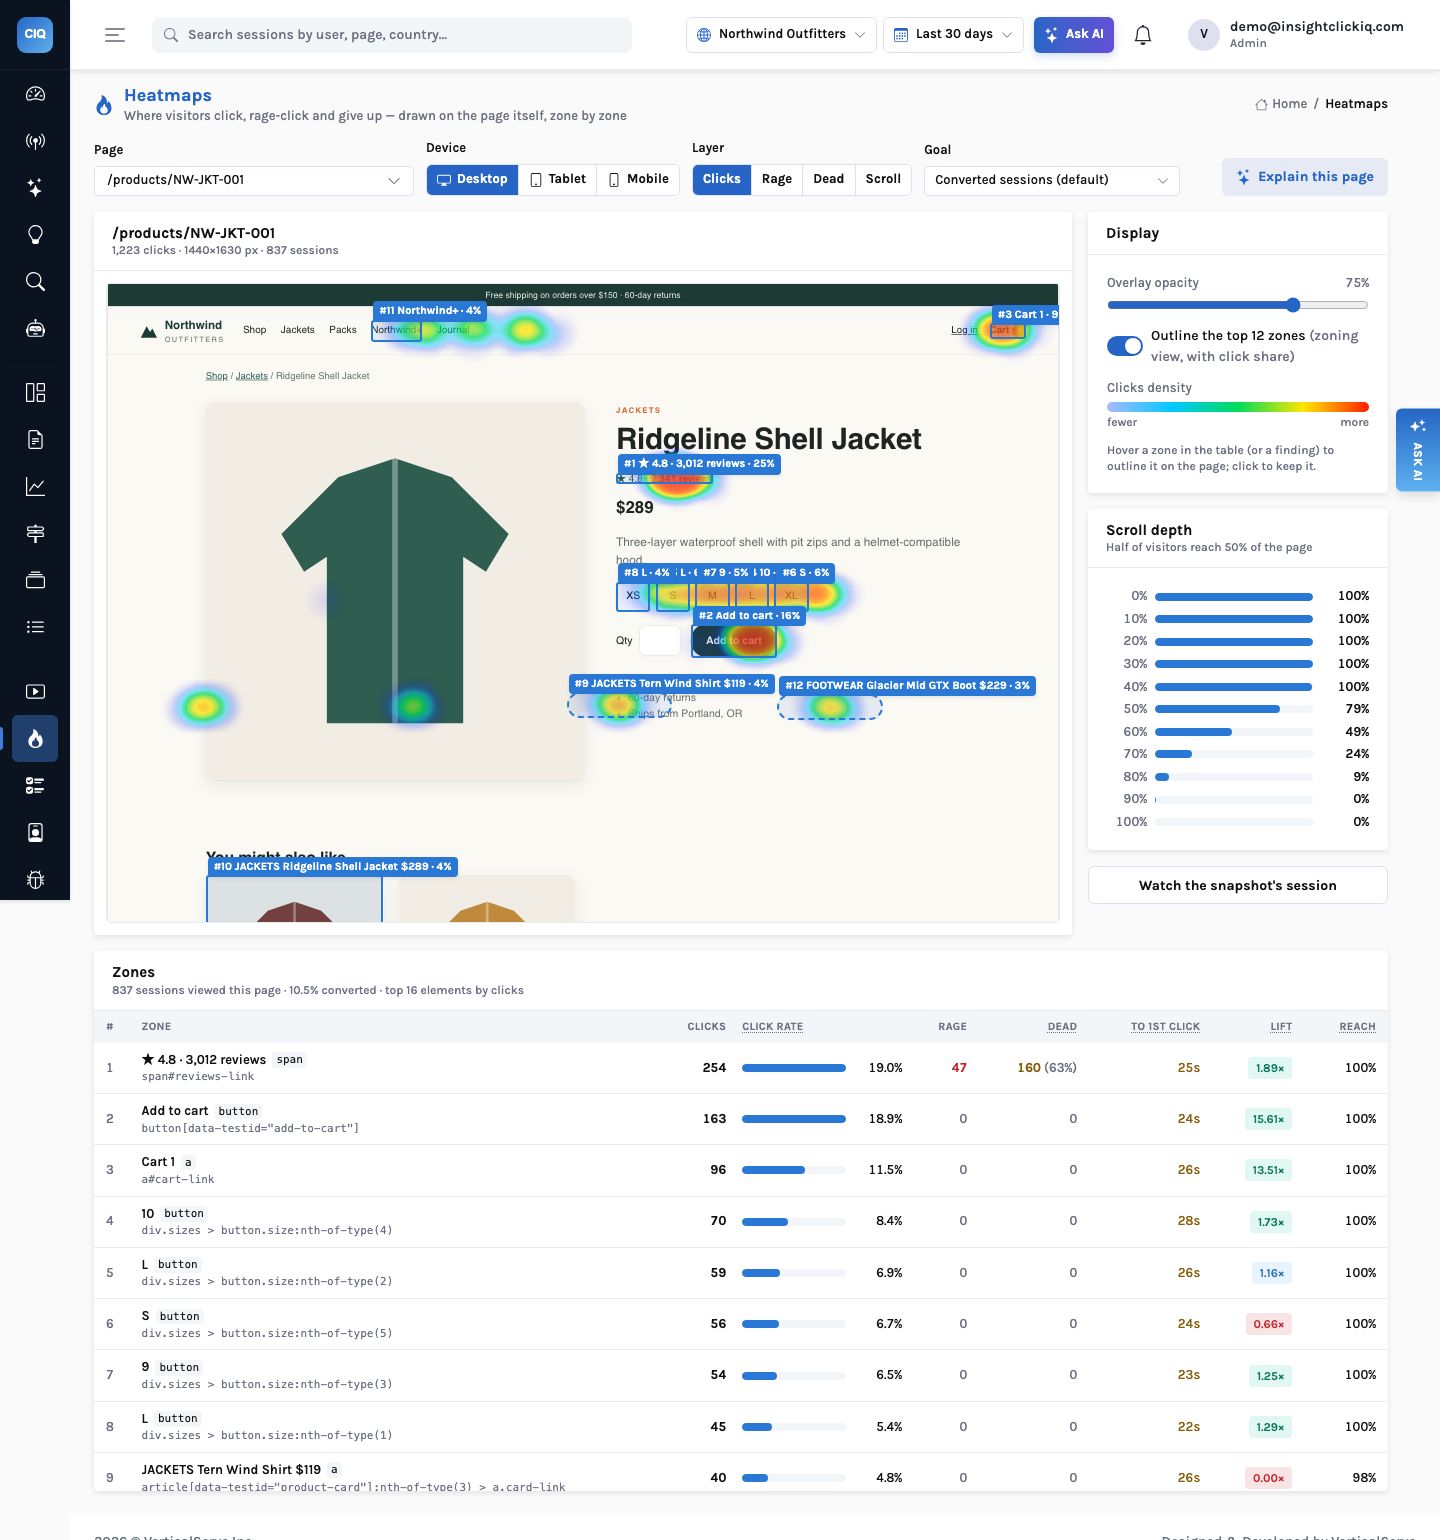The height and width of the screenshot is (1540, 1440).
Task: Click the CIQ logo
Action: coord(35,34)
